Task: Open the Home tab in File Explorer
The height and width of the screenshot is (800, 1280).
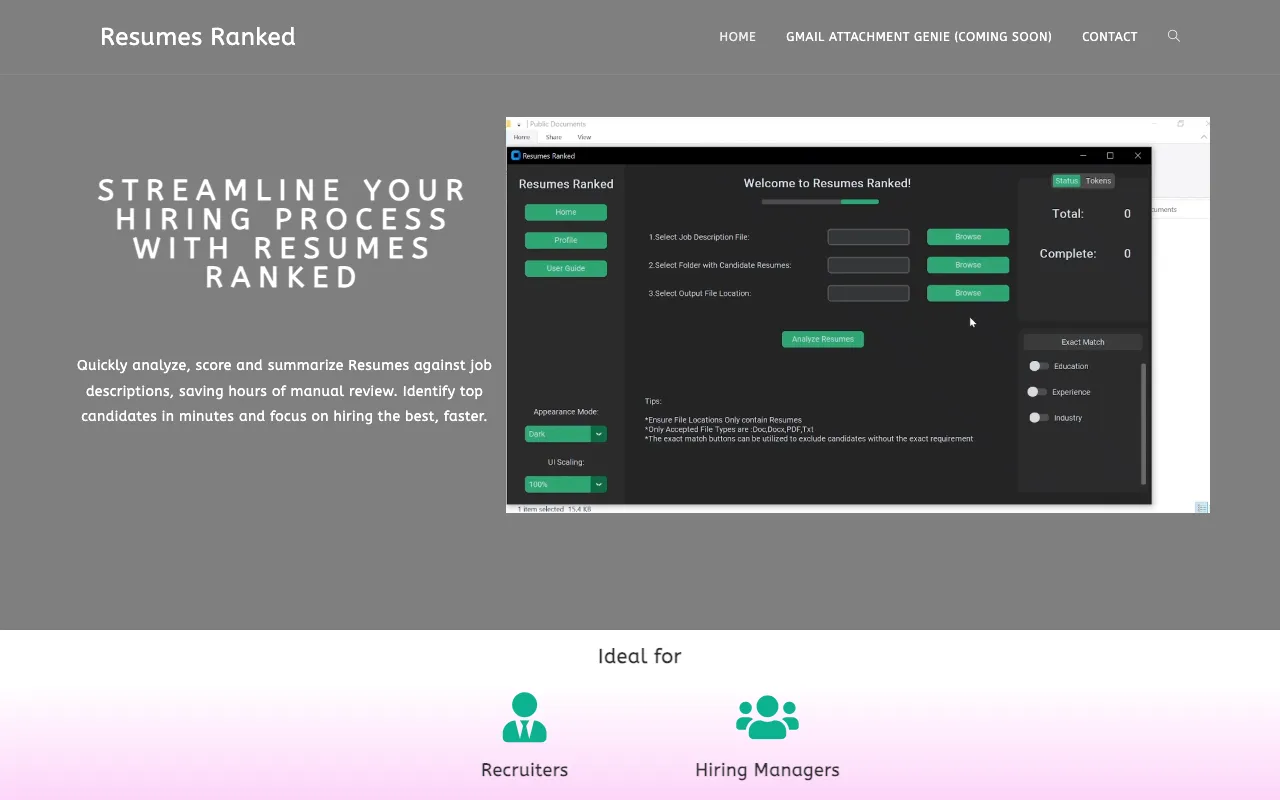Action: coord(522,137)
